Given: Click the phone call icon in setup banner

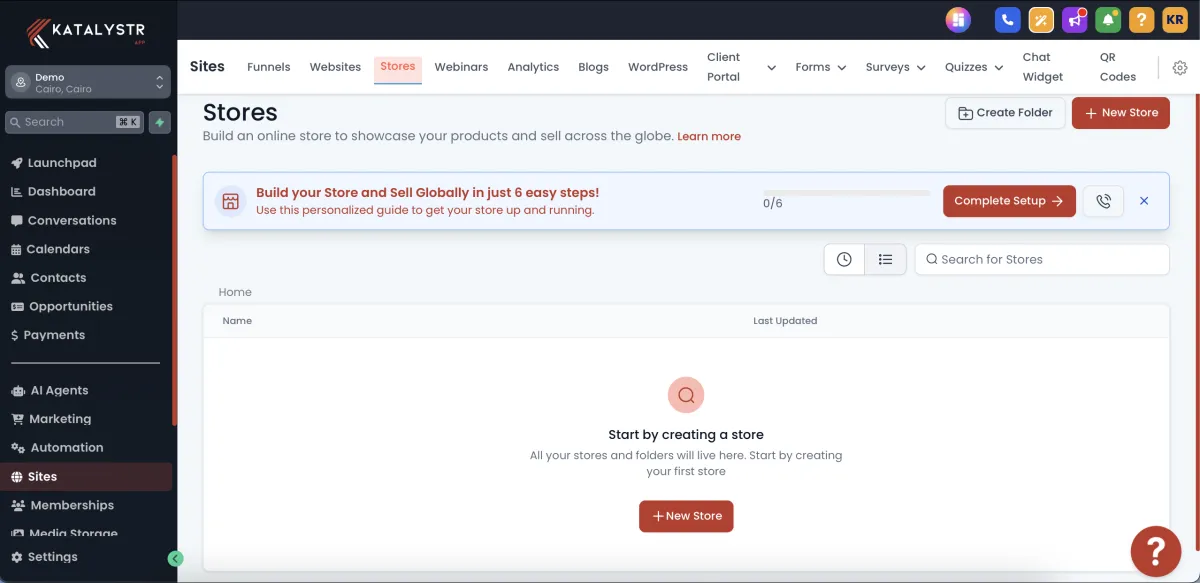Looking at the screenshot, I should [1103, 201].
